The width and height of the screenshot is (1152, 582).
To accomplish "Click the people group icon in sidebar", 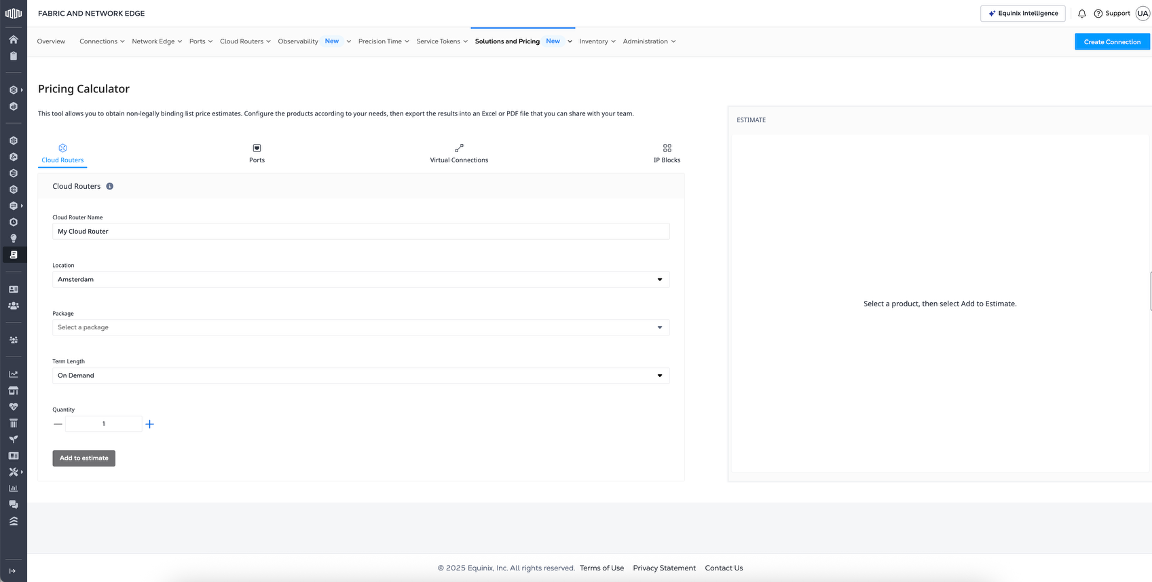I will 13,305.
